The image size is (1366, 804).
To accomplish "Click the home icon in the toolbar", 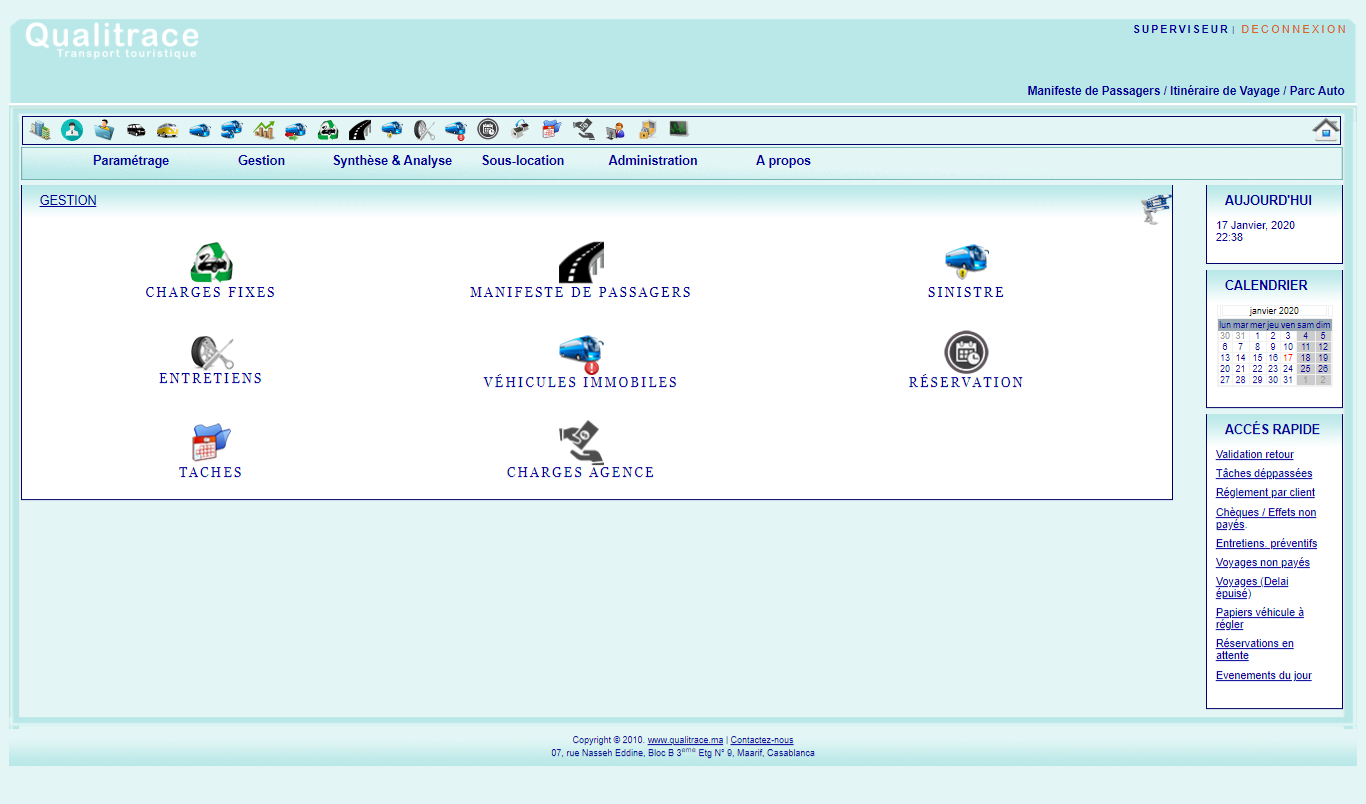I will (x=1326, y=130).
